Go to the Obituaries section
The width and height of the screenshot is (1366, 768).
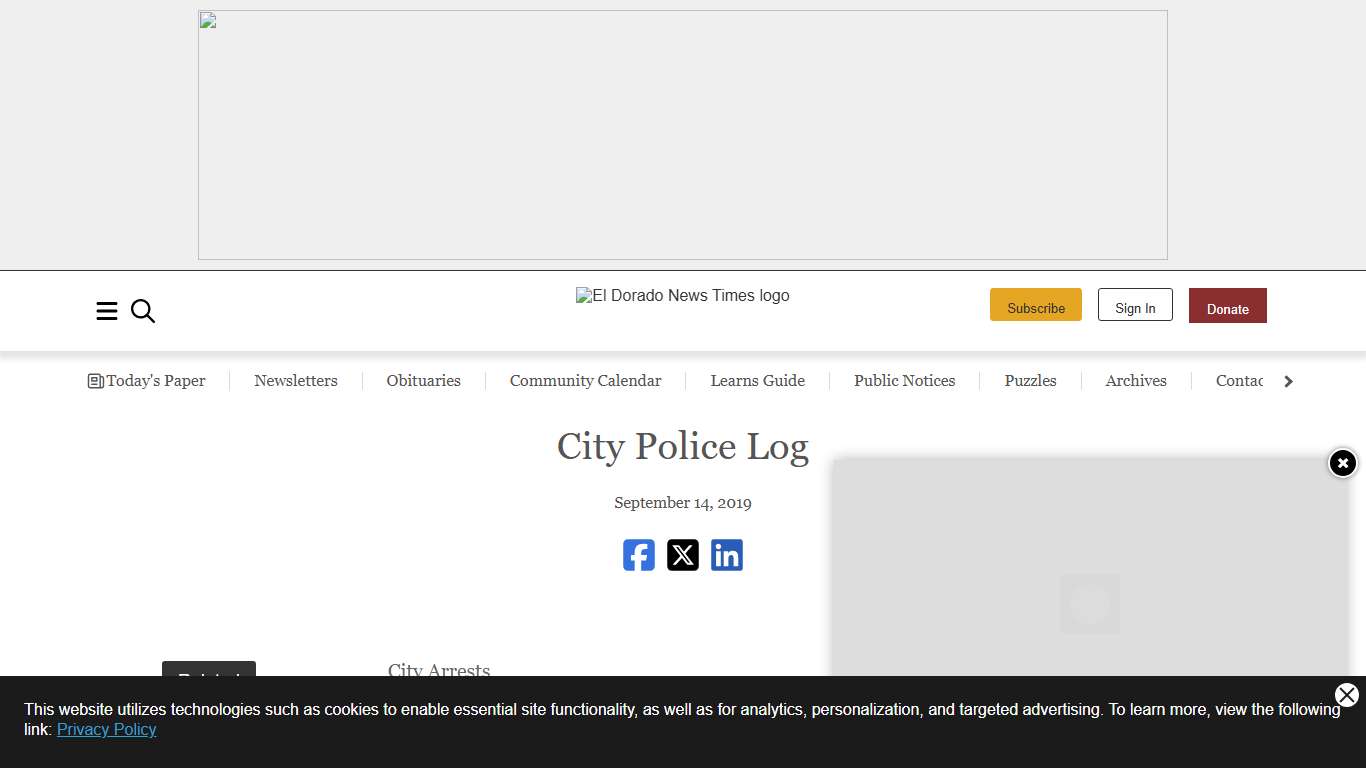[x=423, y=381]
